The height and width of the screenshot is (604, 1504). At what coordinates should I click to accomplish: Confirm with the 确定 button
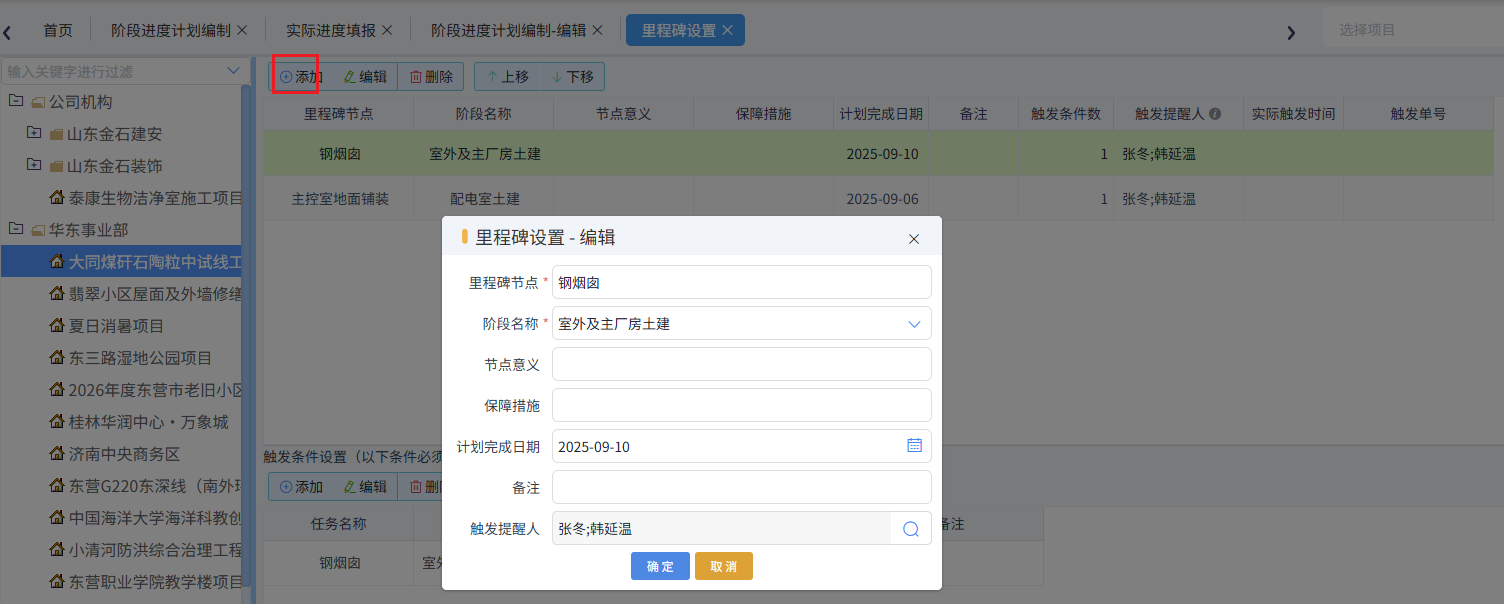[660, 566]
